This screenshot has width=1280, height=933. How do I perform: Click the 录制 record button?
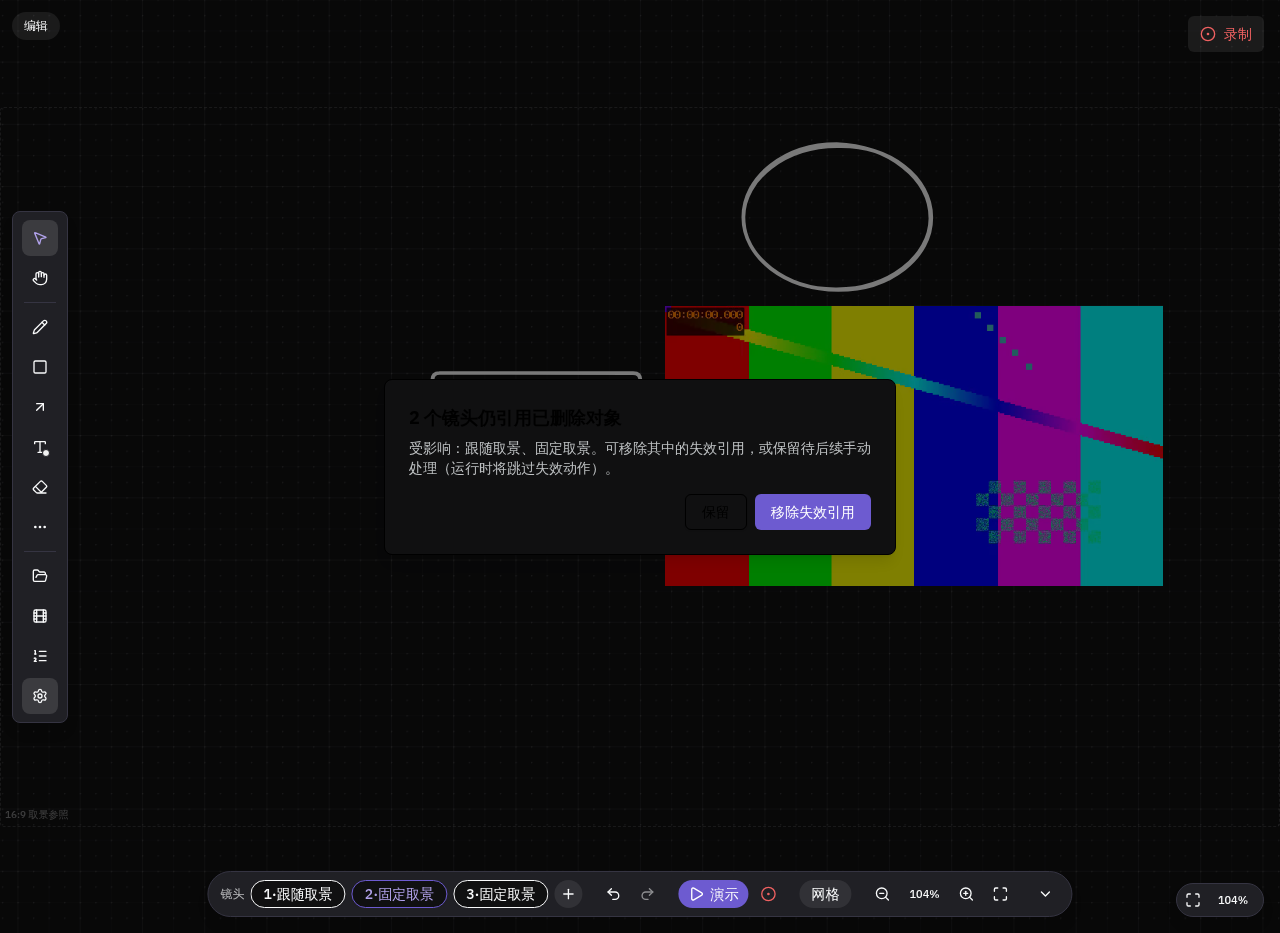1226,34
